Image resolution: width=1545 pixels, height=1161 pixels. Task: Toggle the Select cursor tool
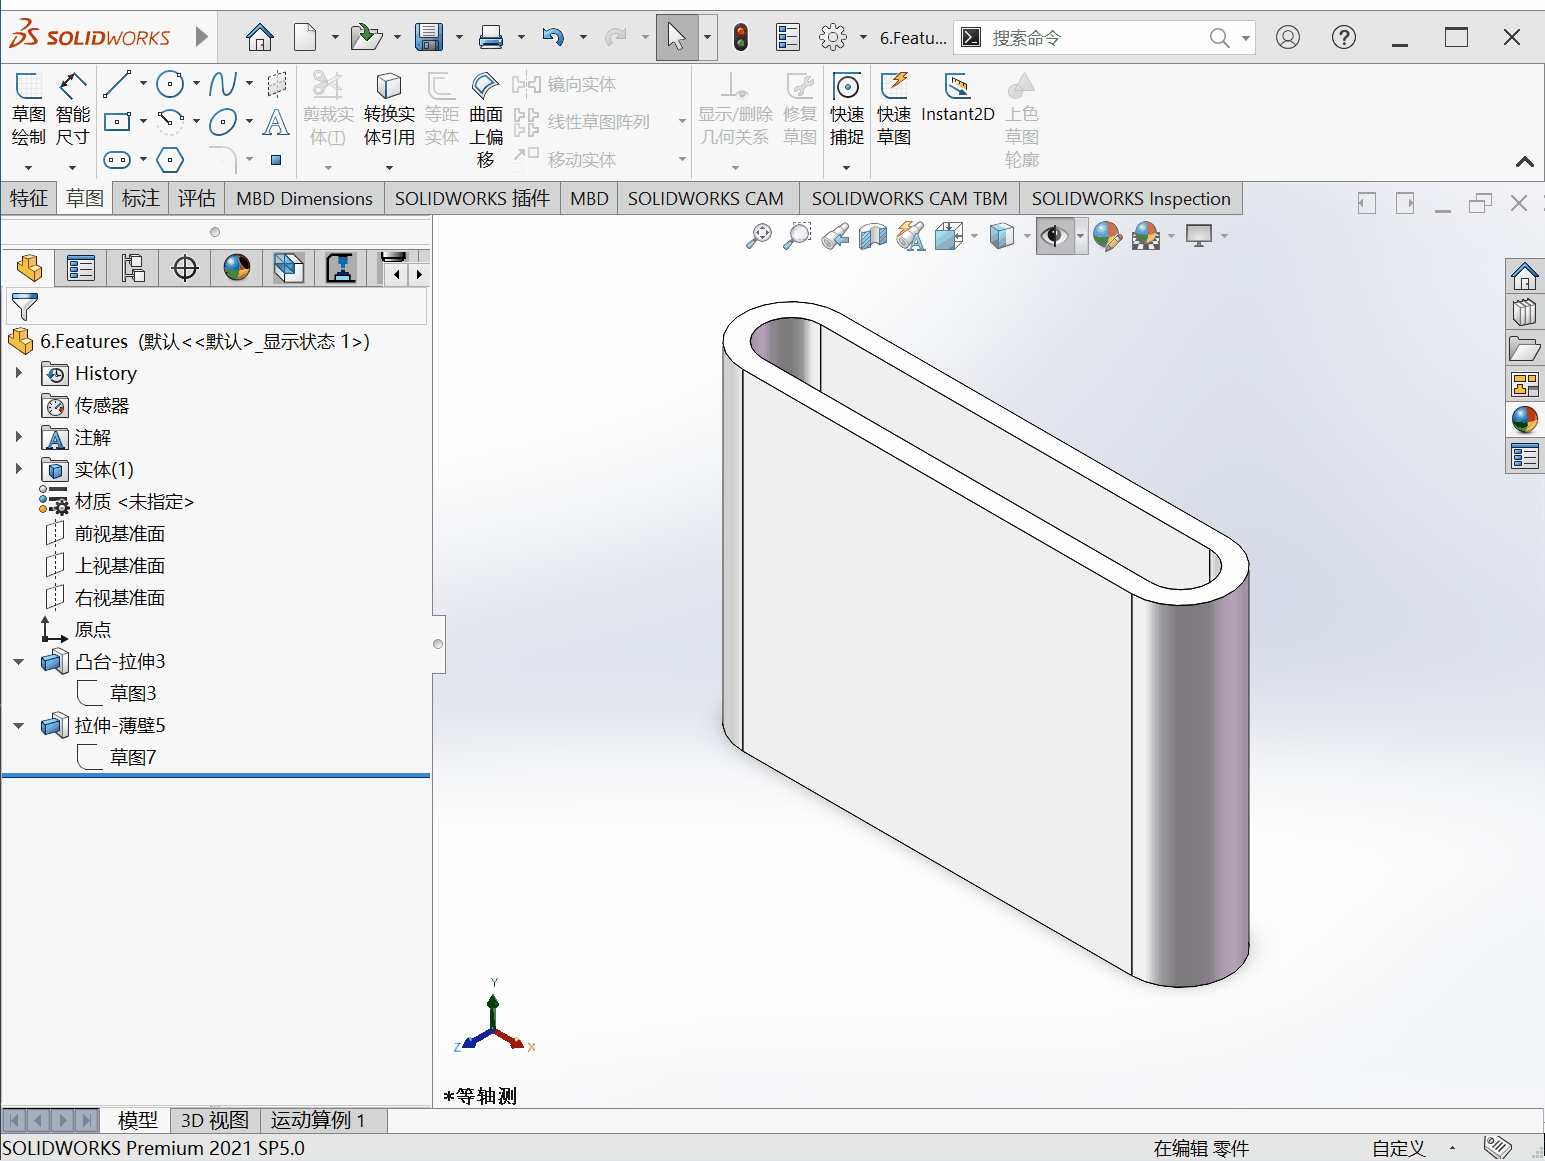point(677,38)
